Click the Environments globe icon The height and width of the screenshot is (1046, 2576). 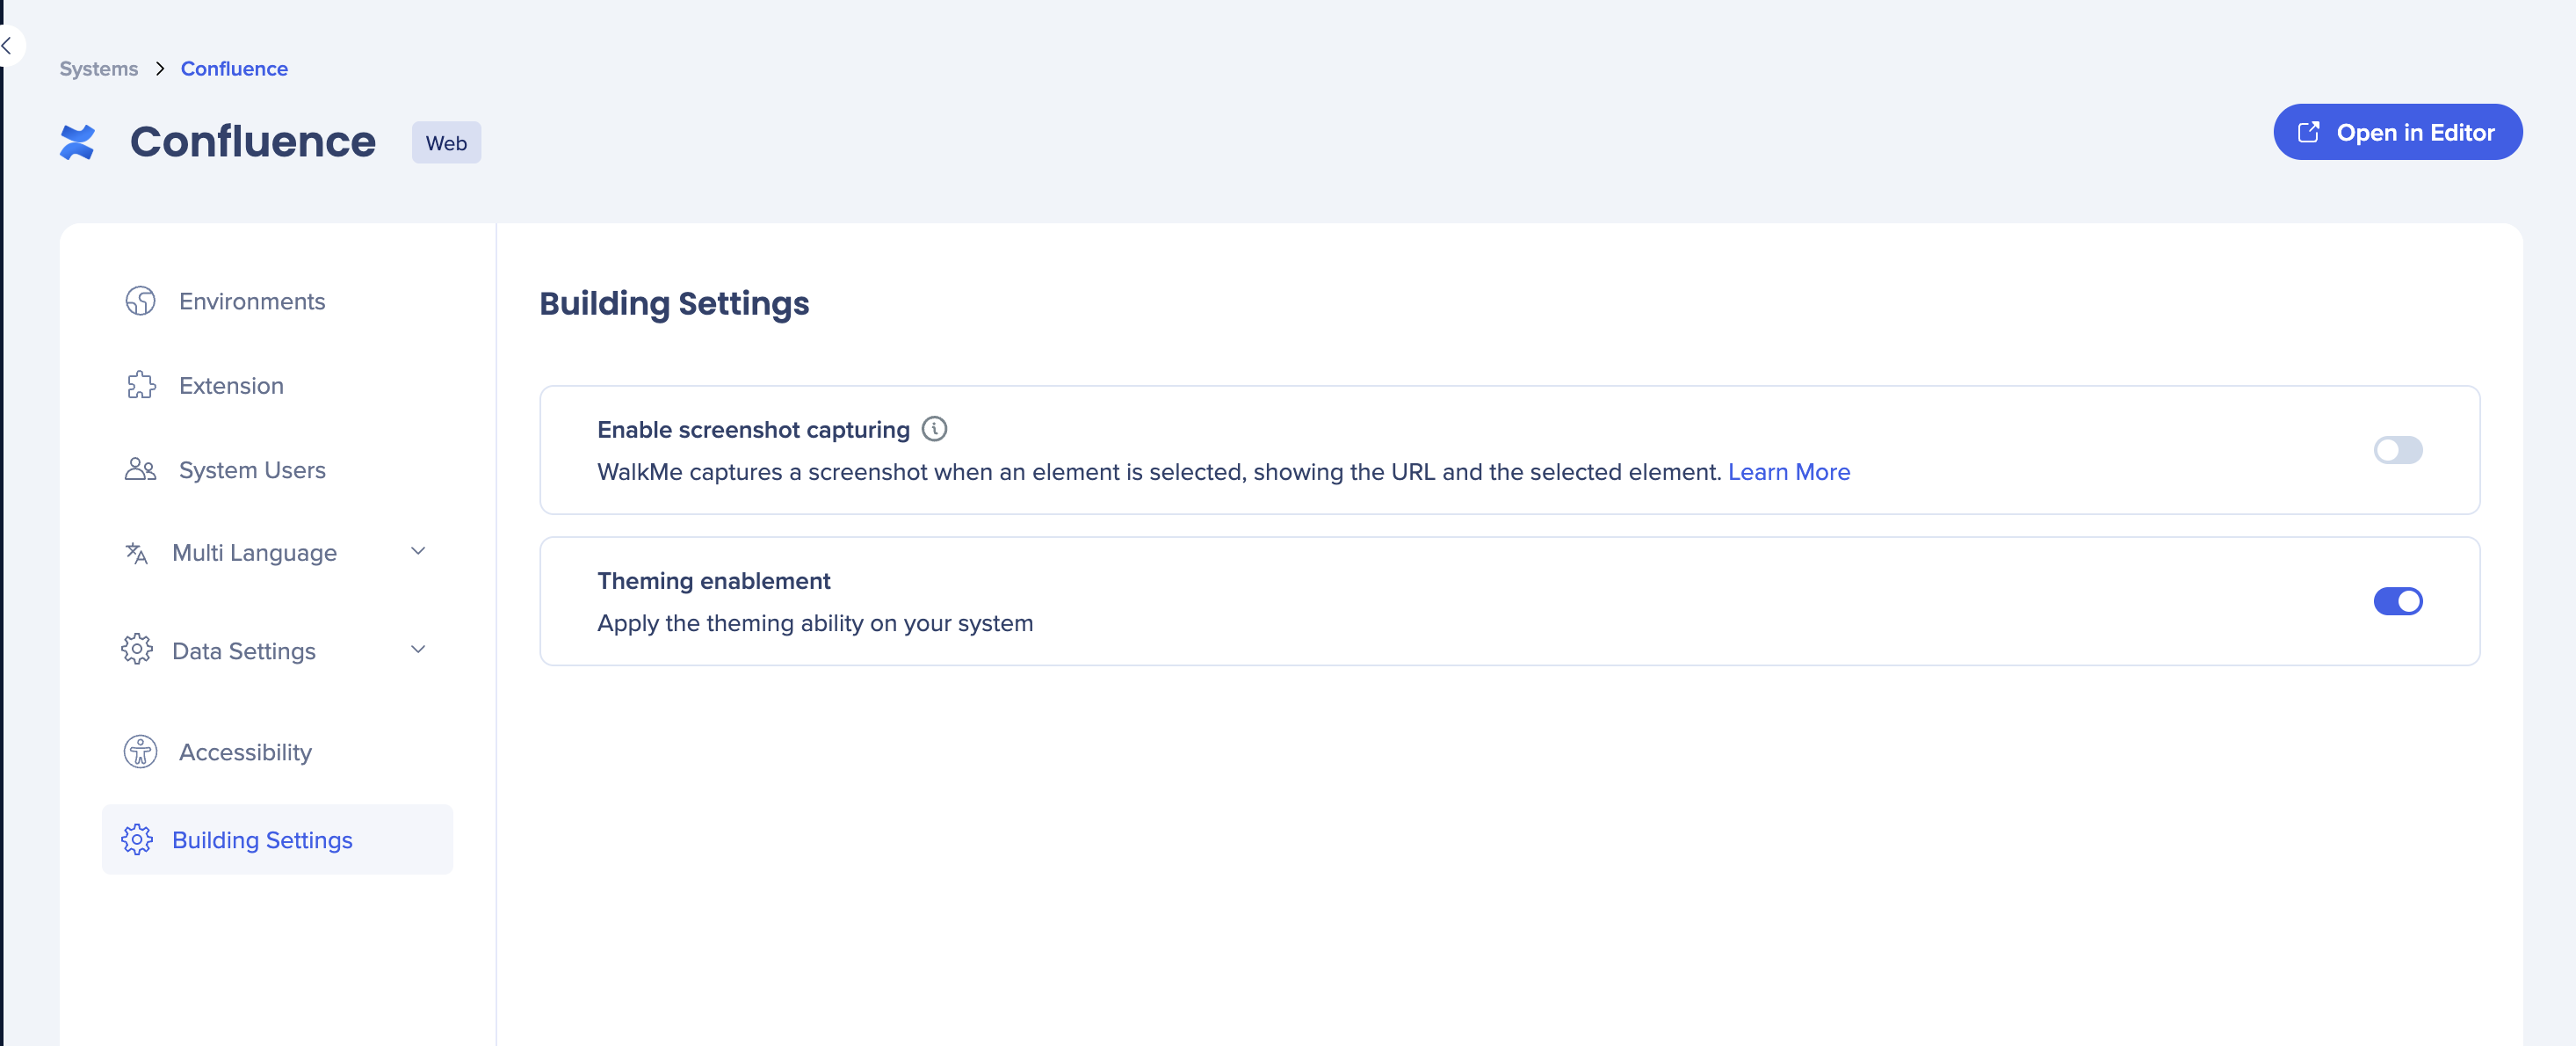pos(140,301)
